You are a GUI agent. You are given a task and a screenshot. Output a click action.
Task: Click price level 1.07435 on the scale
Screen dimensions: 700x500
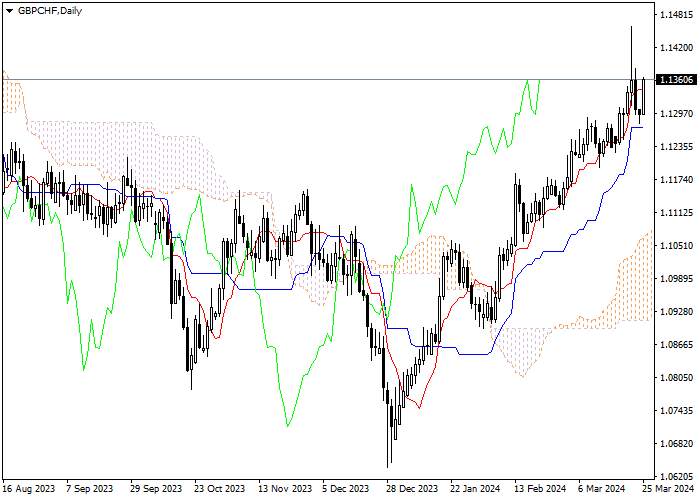(x=676, y=411)
